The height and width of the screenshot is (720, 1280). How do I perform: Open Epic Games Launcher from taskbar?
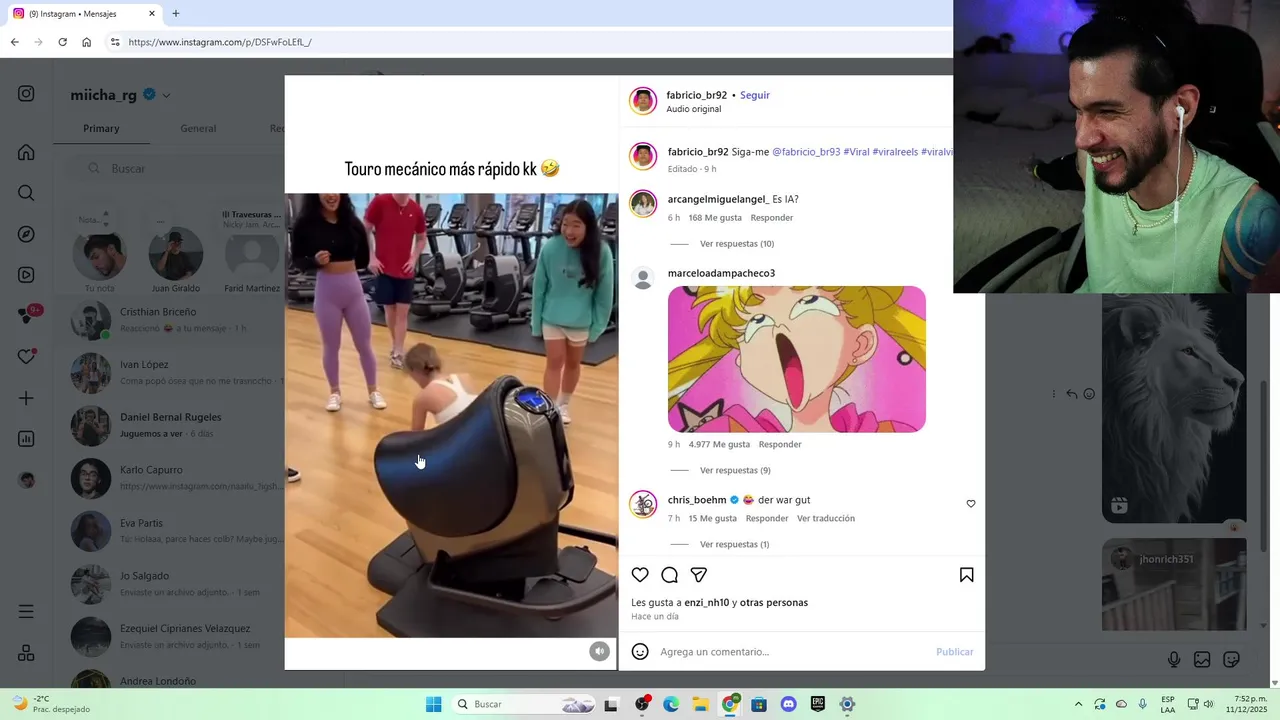[818, 704]
